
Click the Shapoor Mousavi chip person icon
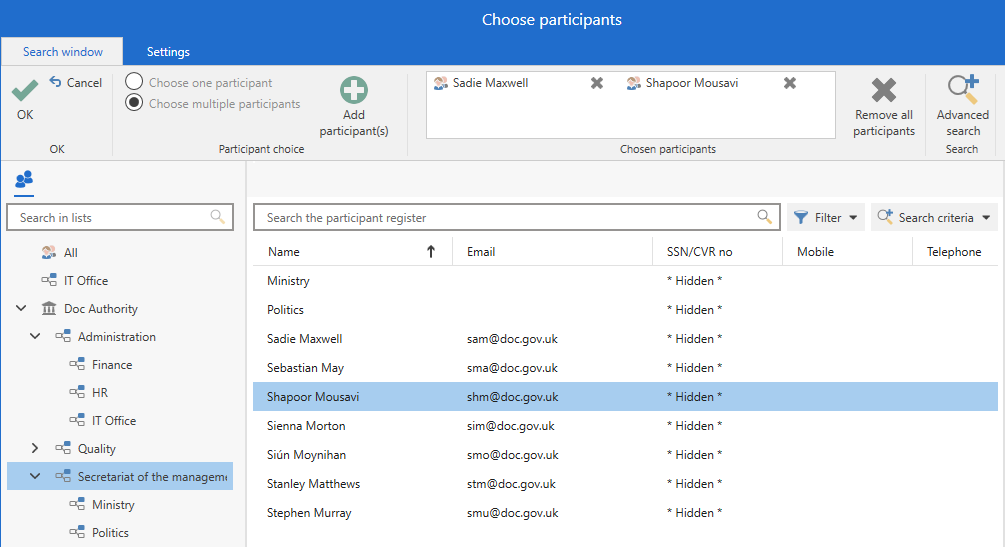(634, 83)
